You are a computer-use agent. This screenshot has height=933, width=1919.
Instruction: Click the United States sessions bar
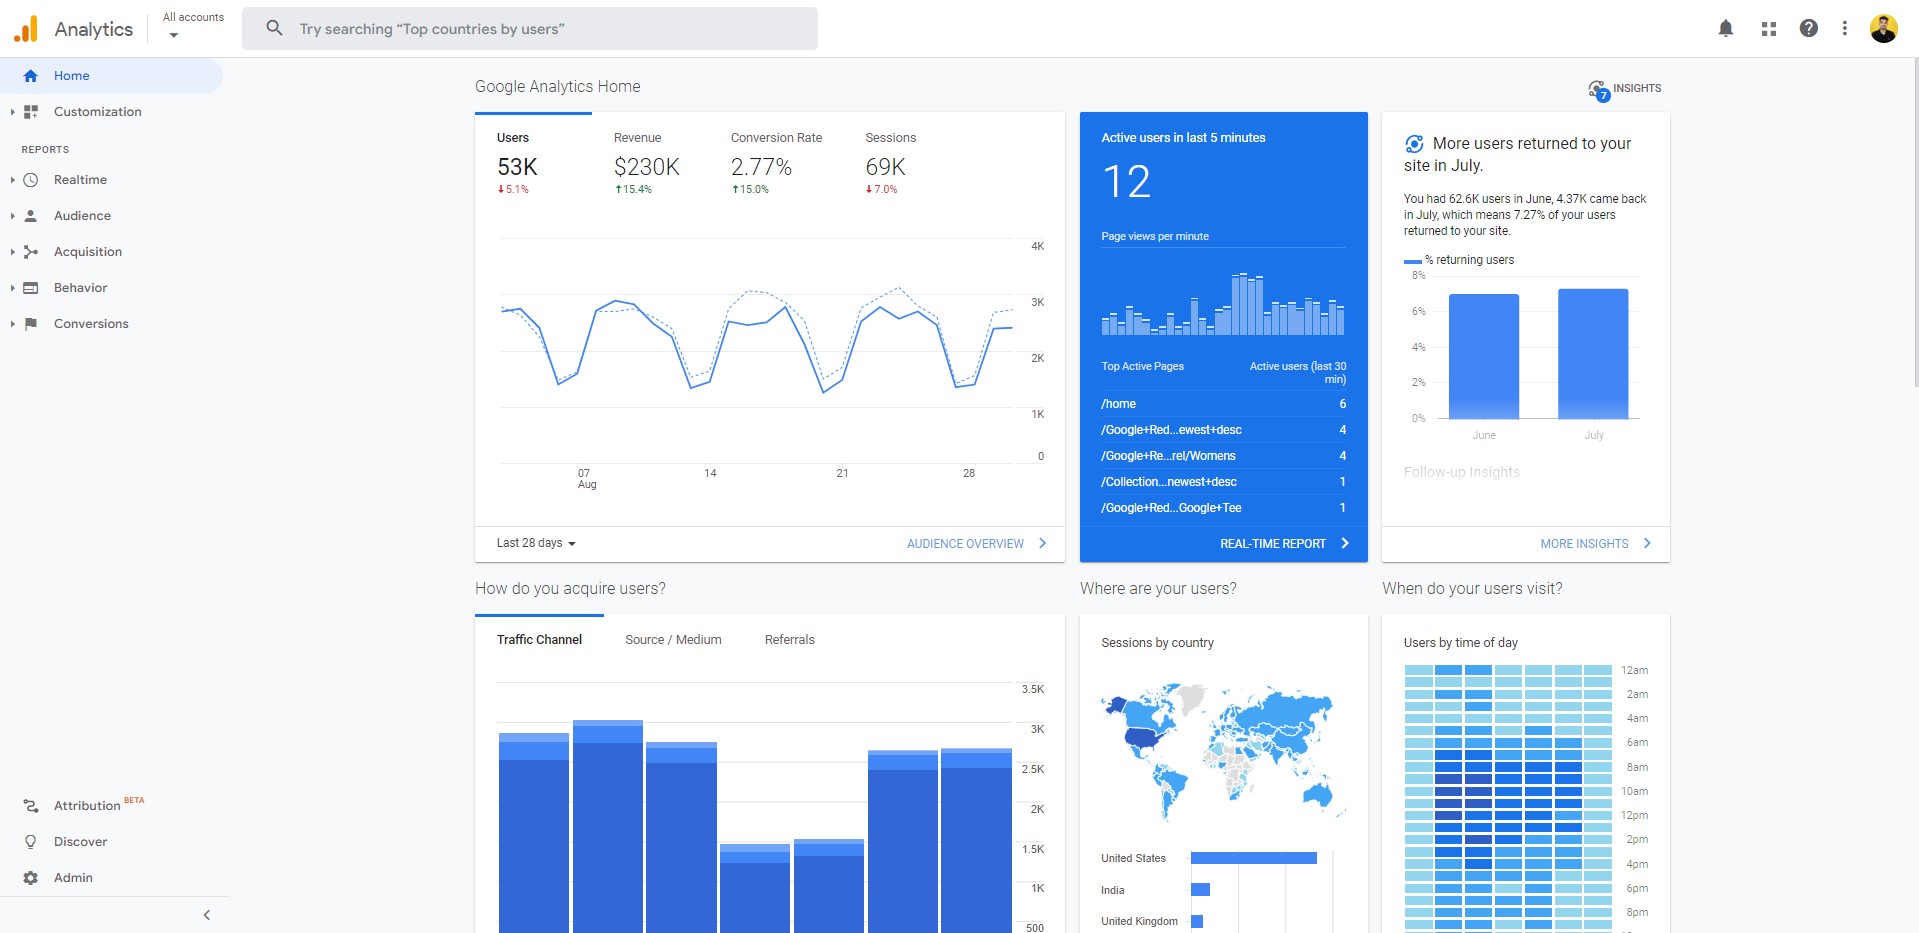tap(1254, 858)
